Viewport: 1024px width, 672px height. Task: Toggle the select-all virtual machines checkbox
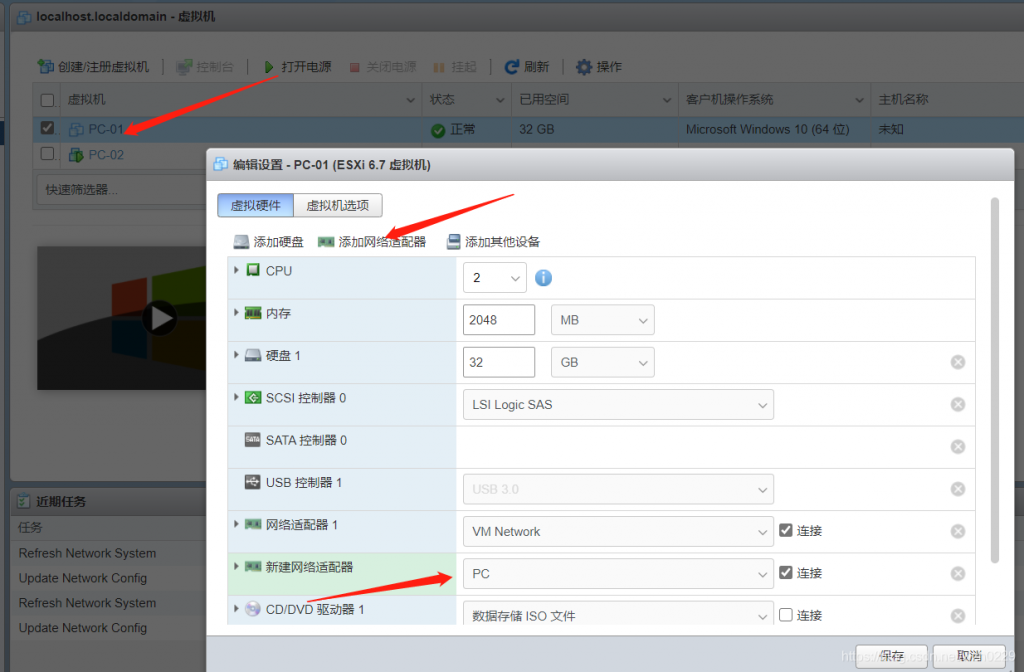pyautogui.click(x=48, y=100)
